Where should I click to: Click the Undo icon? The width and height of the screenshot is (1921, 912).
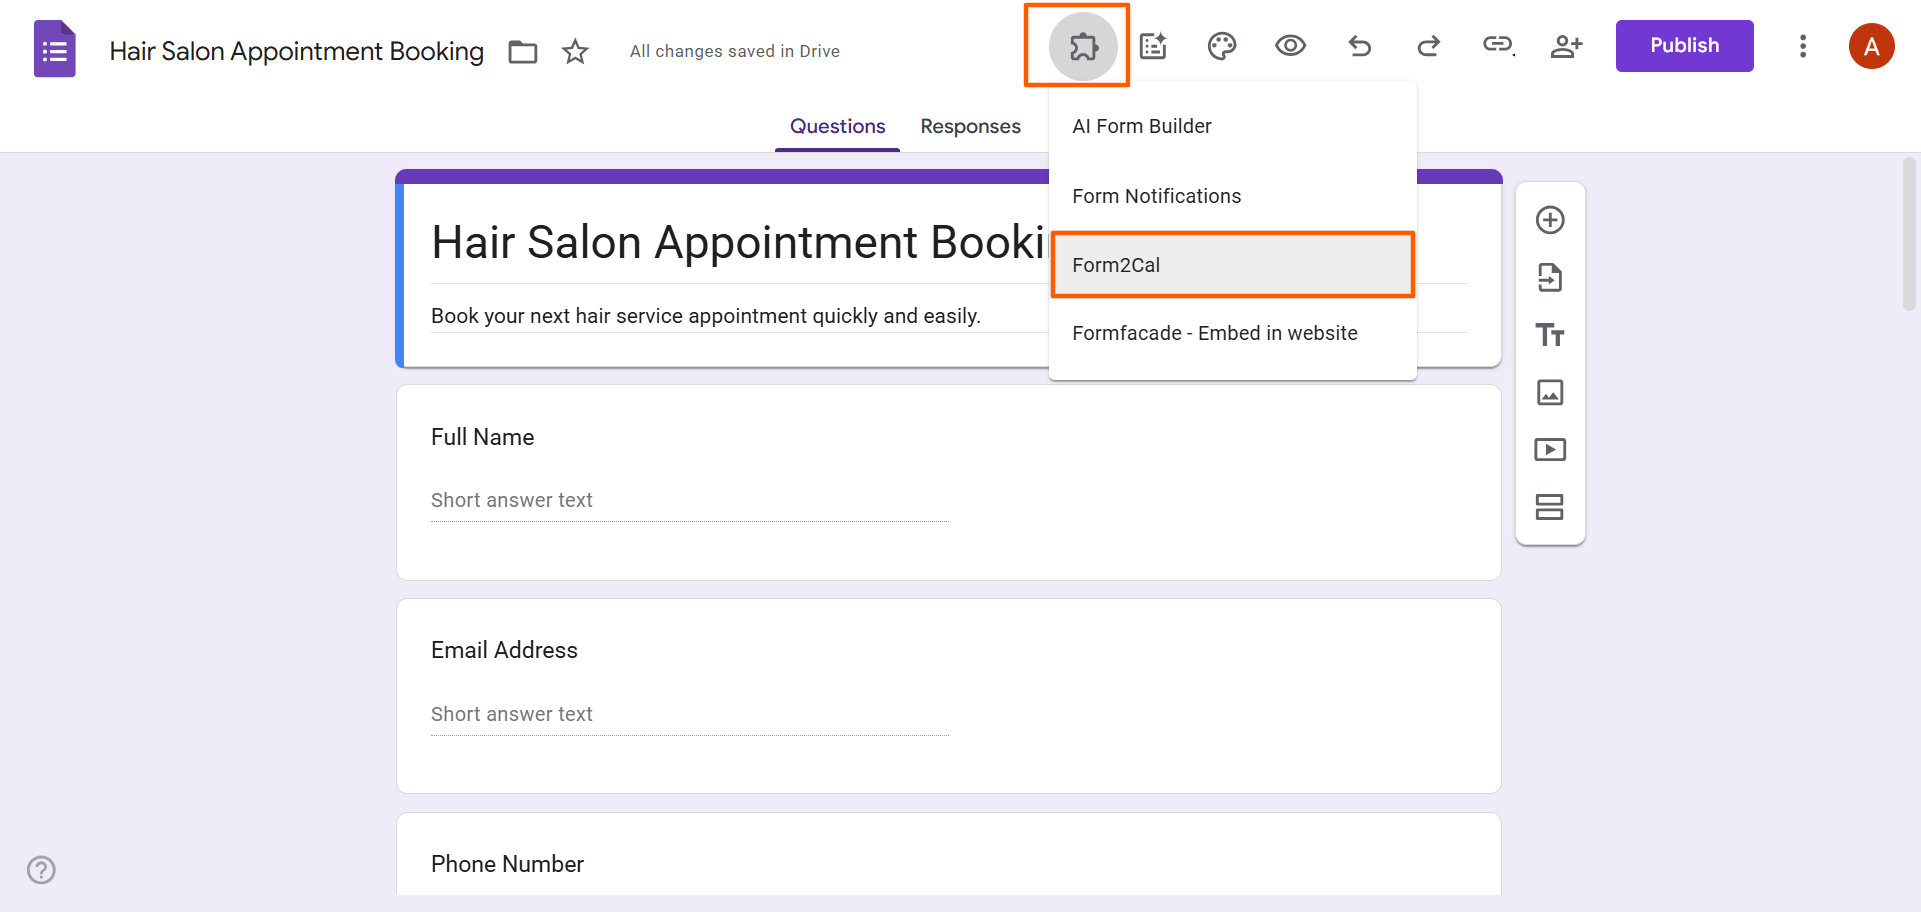coord(1360,46)
